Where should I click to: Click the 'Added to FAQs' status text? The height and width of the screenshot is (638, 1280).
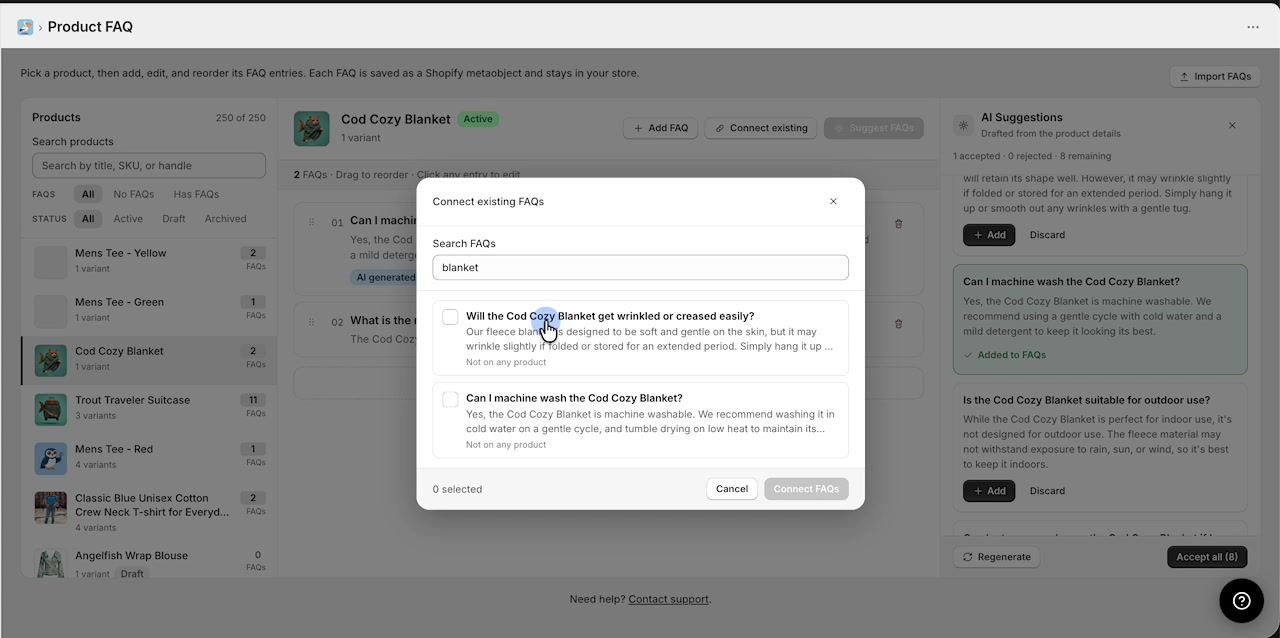pos(1005,355)
